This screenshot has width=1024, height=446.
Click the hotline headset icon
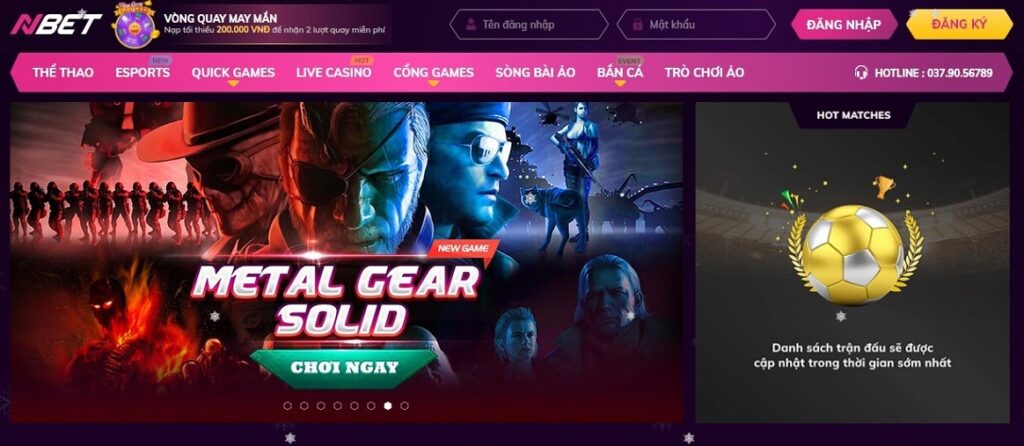point(861,72)
